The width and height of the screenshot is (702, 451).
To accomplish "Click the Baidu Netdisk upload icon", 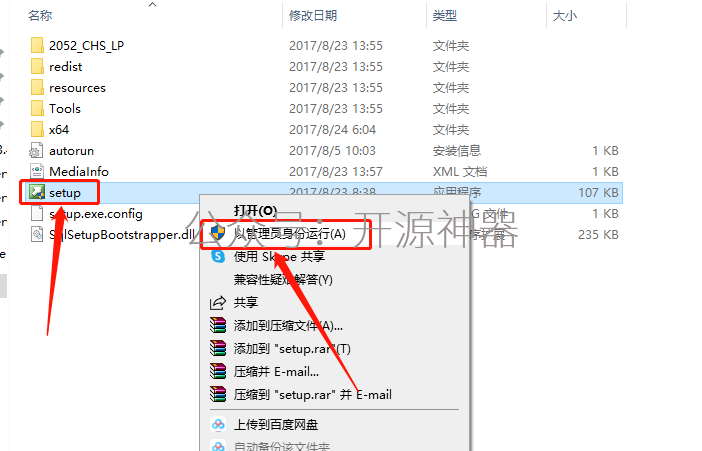I will (218, 424).
